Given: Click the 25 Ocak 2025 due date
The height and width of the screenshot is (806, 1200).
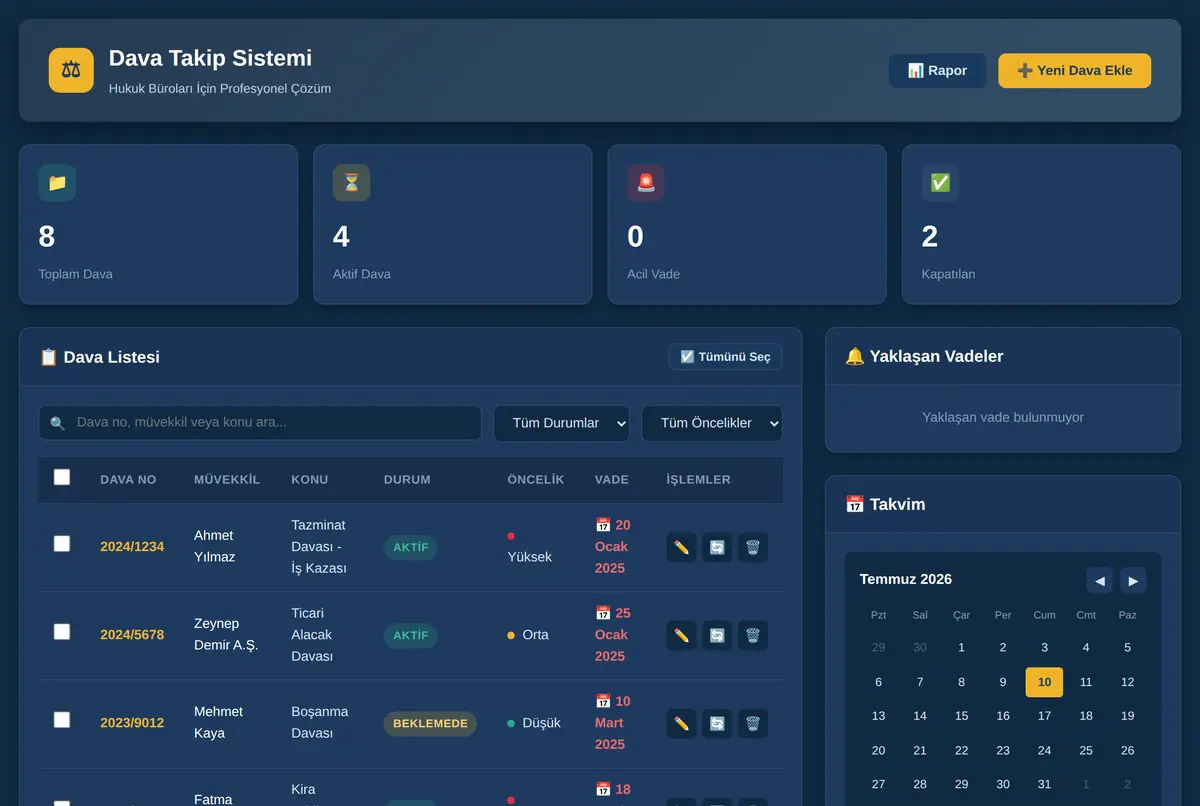Looking at the screenshot, I should (x=613, y=635).
